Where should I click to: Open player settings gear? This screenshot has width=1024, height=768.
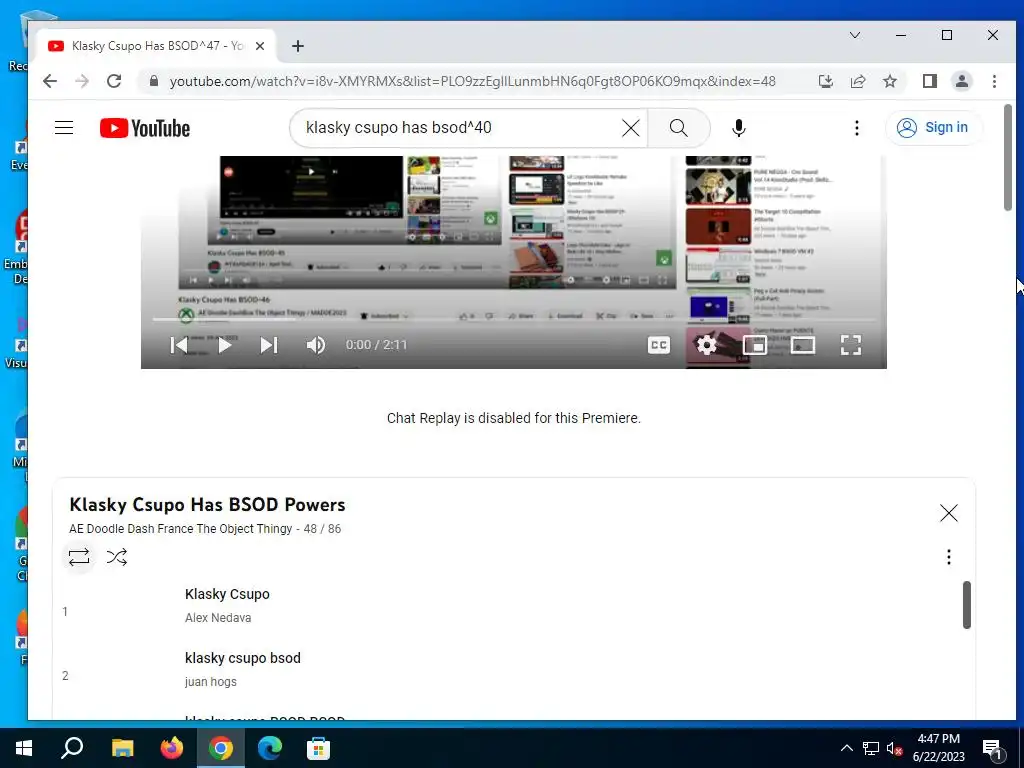(x=707, y=345)
